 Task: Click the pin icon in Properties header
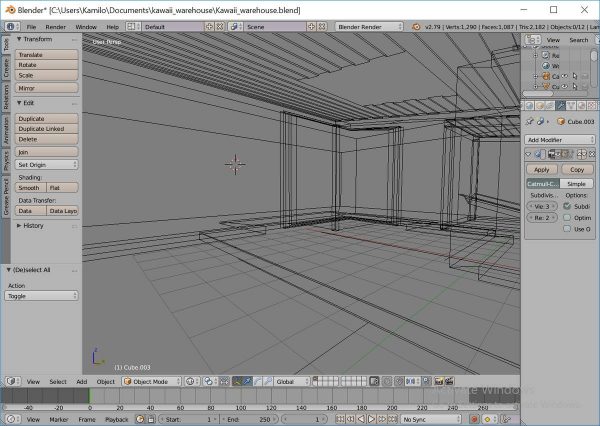pos(530,122)
